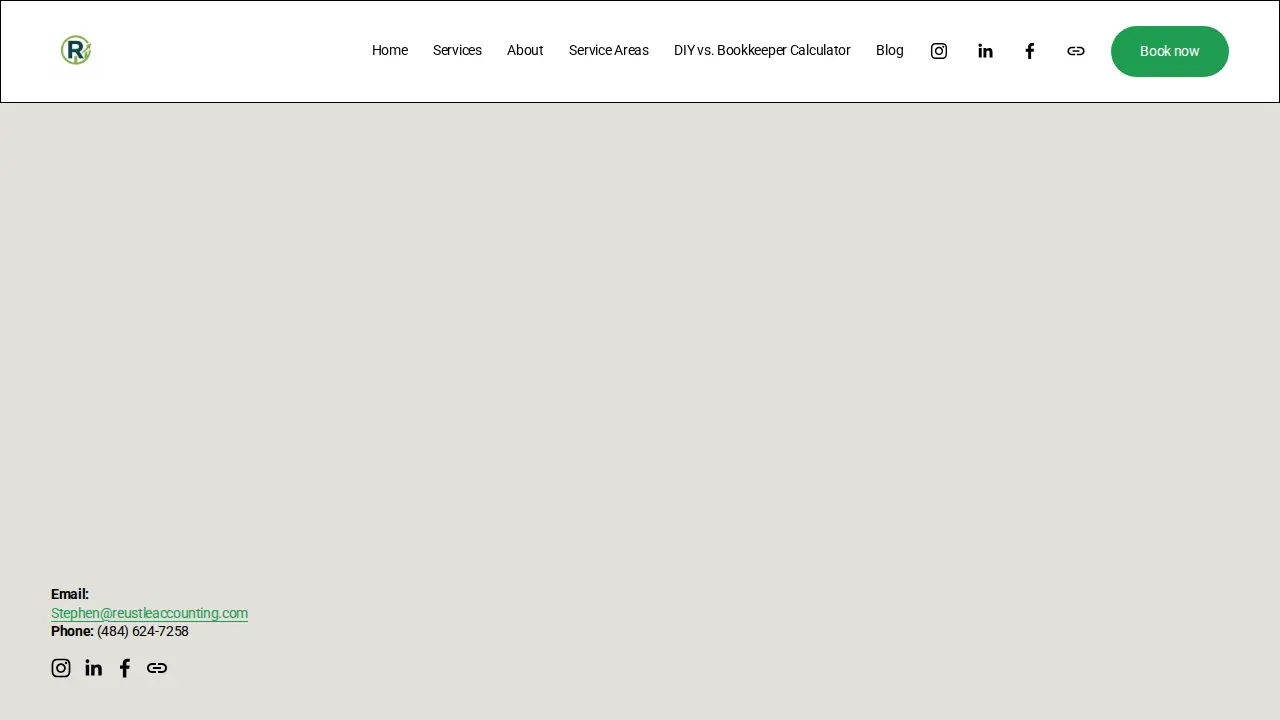The height and width of the screenshot is (720, 1280).
Task: Go to the Home page
Action: tap(390, 50)
